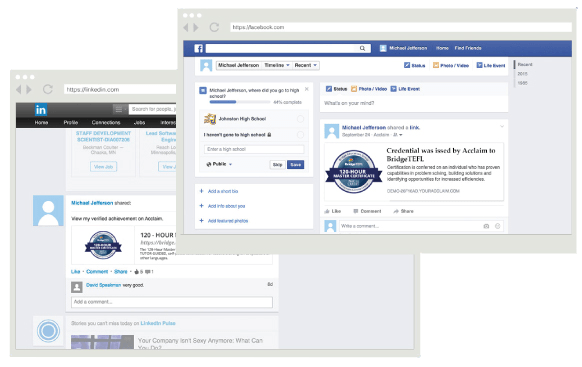Viewport: 582px width, 367px height.
Task: Expand the Timeline dropdown
Action: [277, 65]
